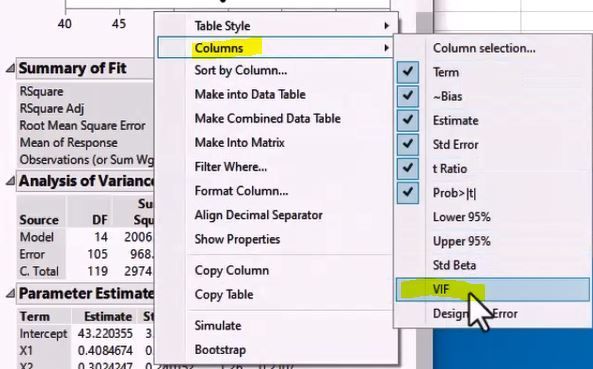The width and height of the screenshot is (593, 369).
Task: Uncheck the Estimate column checkbox
Action: click(x=408, y=121)
